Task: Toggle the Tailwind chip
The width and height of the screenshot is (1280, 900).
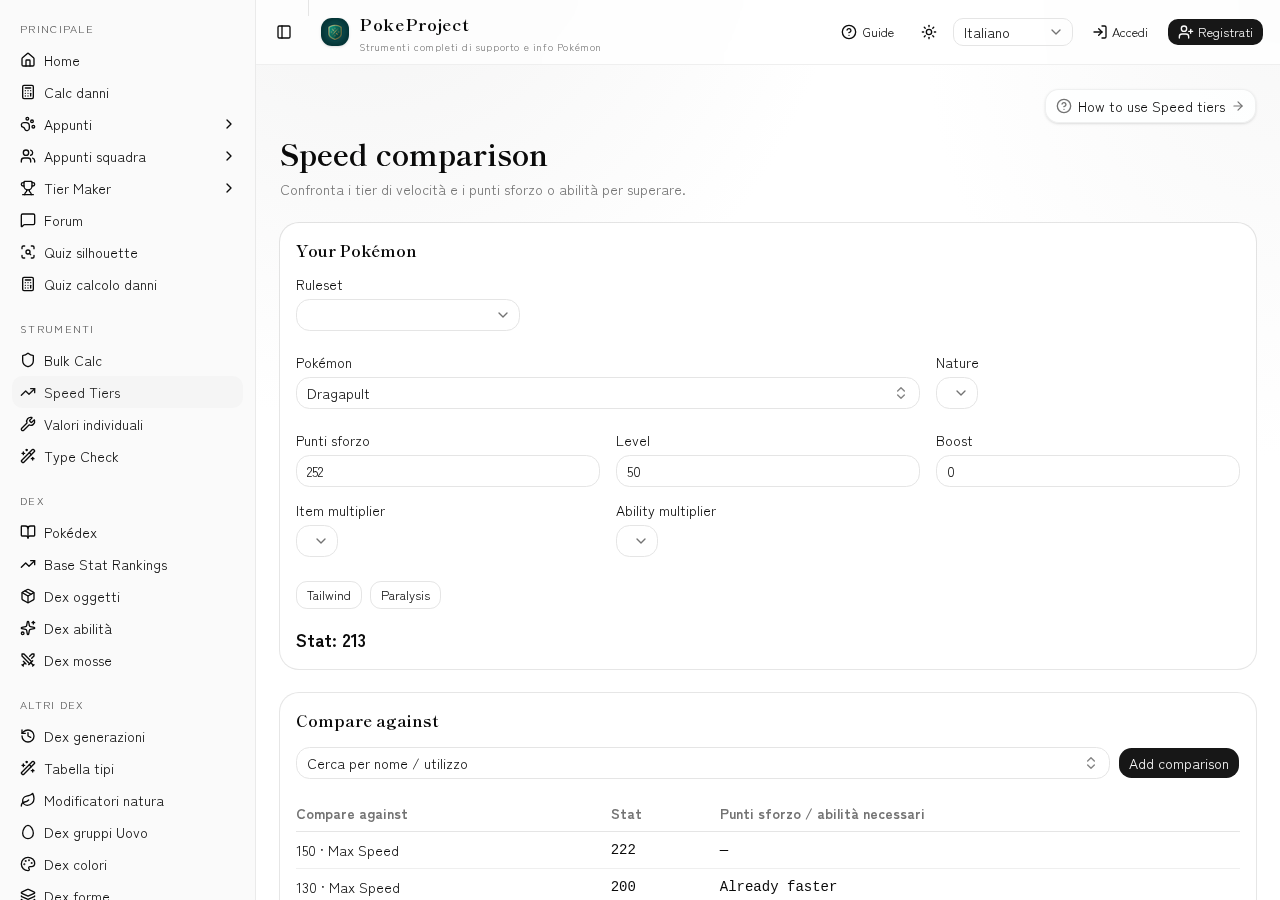Action: coord(329,595)
